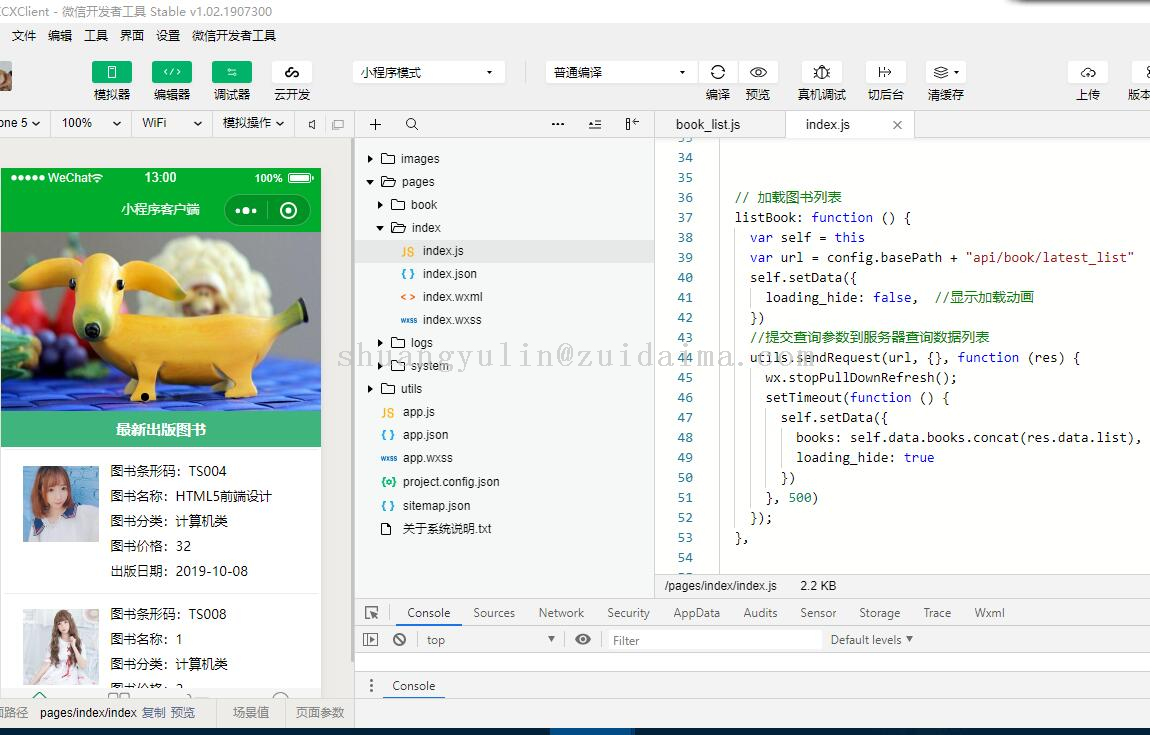
Task: Open the 小程序模式 mode dropdown
Action: pyautogui.click(x=428, y=72)
